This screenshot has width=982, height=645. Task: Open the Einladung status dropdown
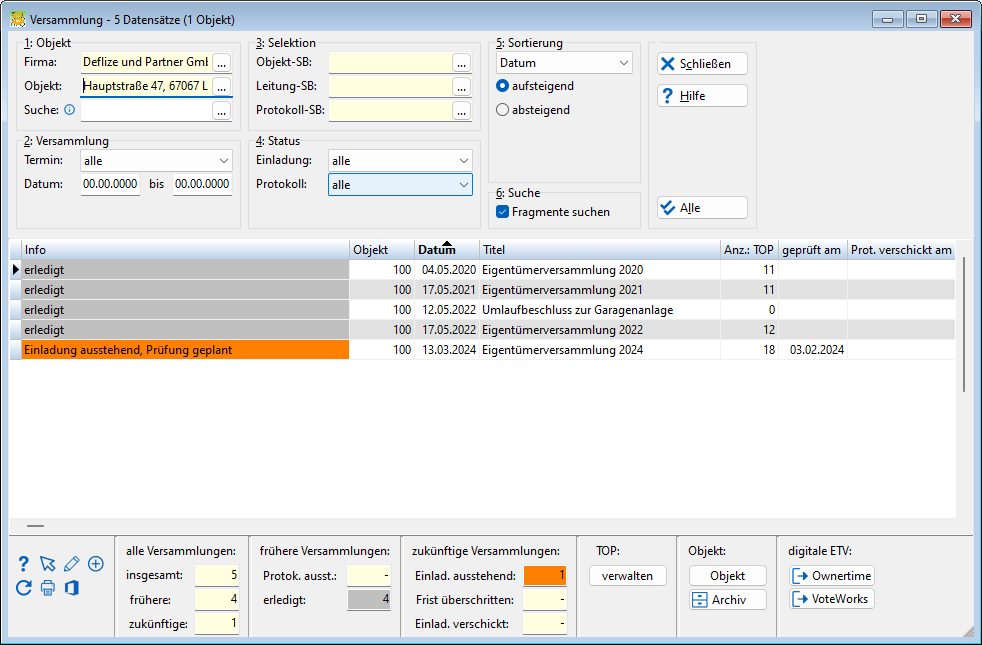[x=400, y=161]
